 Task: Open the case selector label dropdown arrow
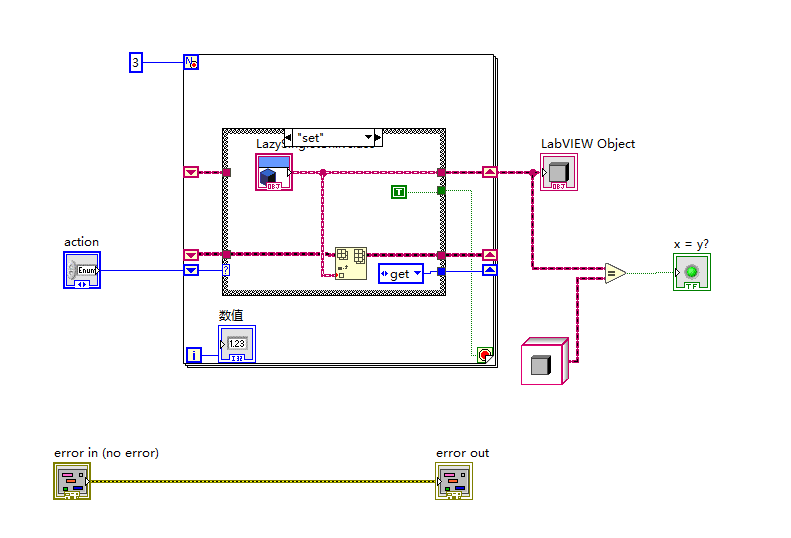tap(369, 137)
